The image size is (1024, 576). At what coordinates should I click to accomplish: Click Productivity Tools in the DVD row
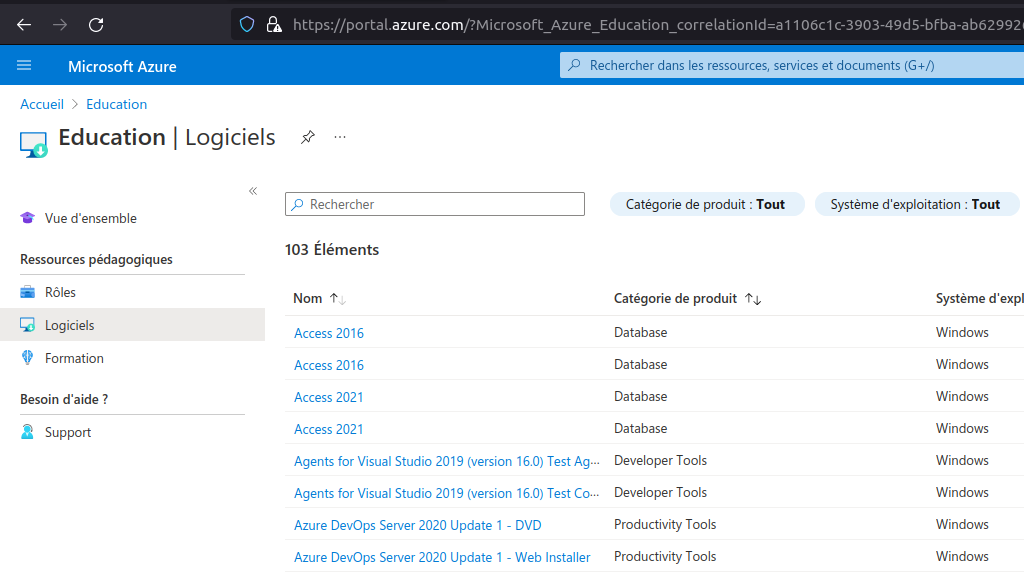[665, 524]
